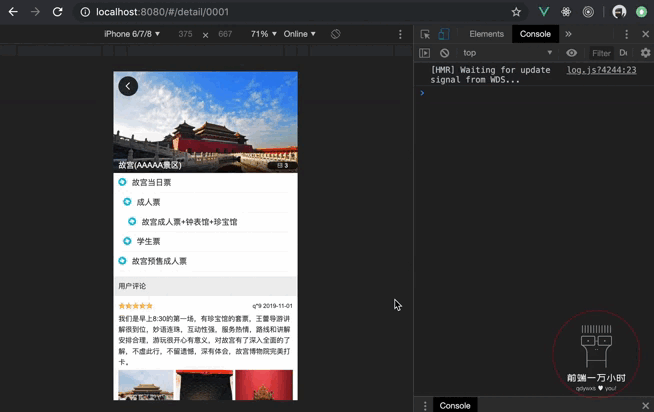Click the circular target extension icon
The width and height of the screenshot is (654, 412).
[x=588, y=12]
